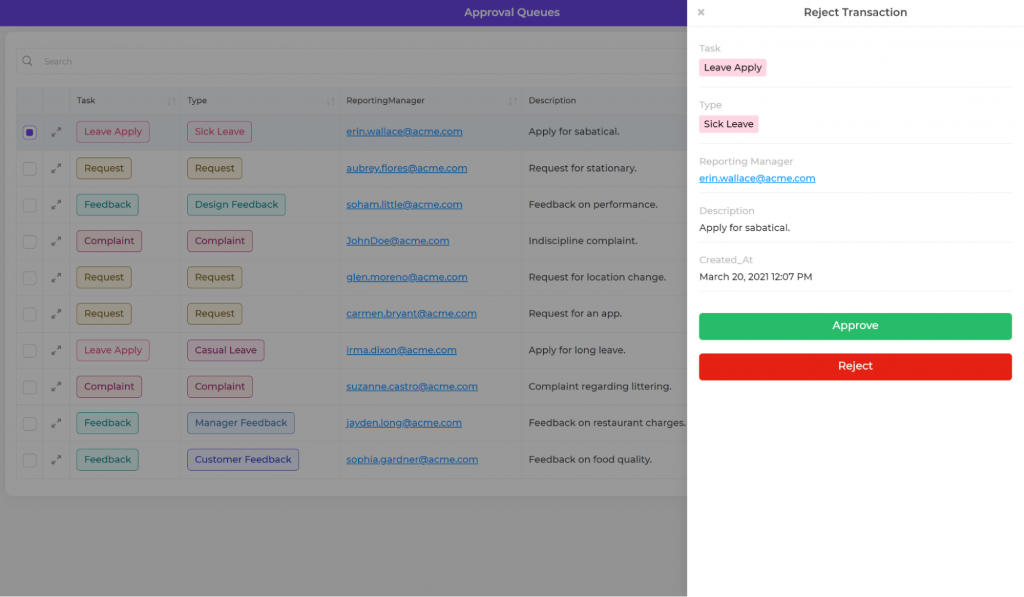This screenshot has width=1024, height=597.
Task: Open details icon on the Design Feedback row
Action: [58, 204]
